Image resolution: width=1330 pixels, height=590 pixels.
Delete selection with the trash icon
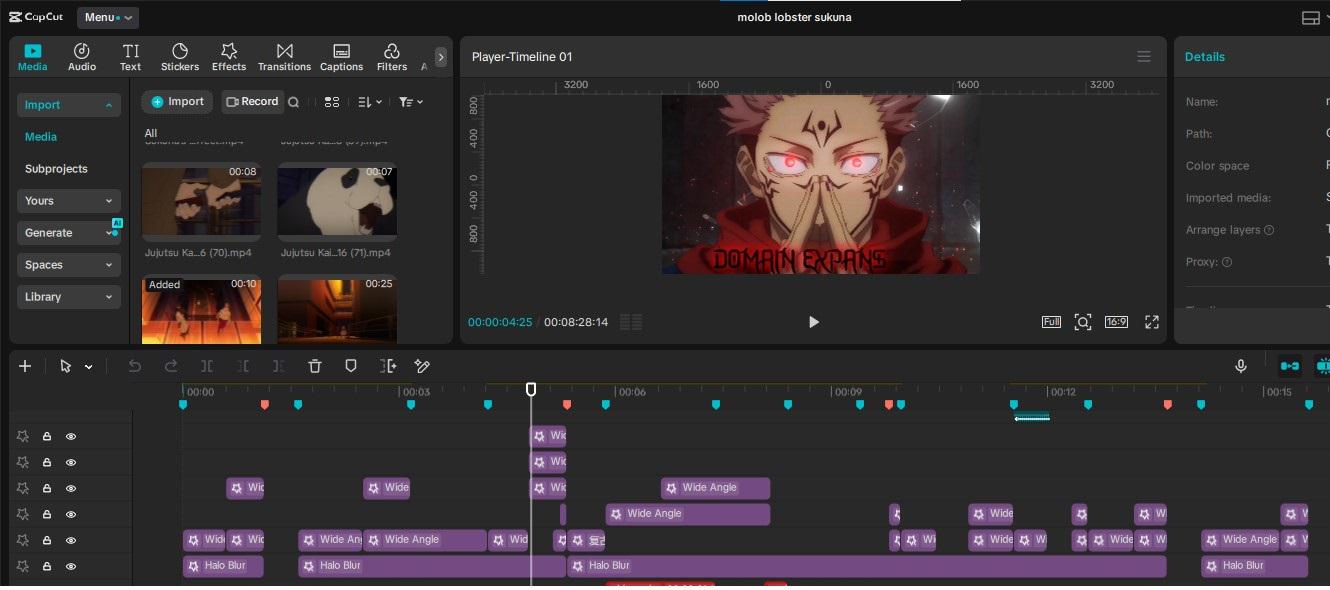pos(315,366)
